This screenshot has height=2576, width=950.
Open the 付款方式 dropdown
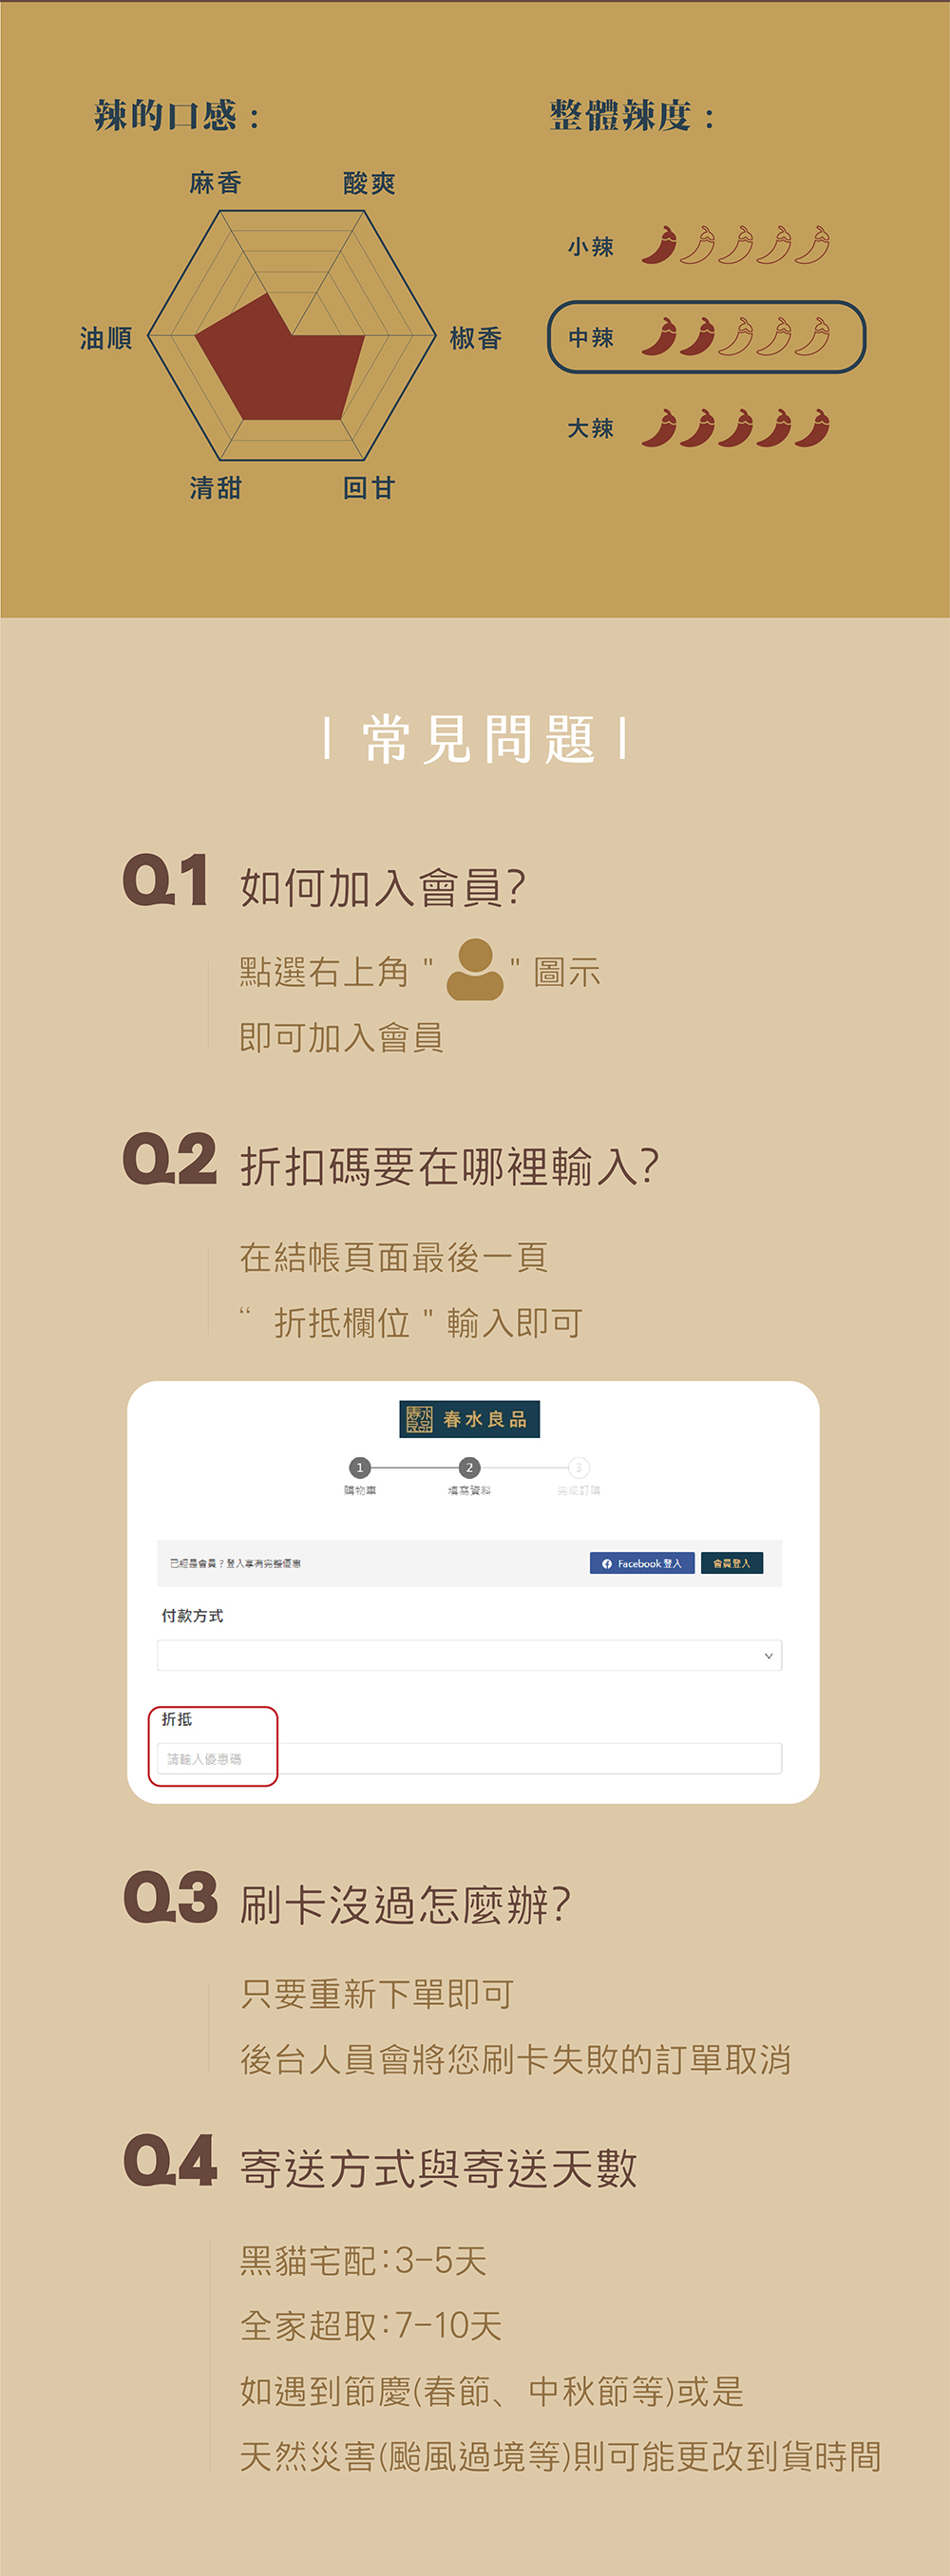[469, 1655]
